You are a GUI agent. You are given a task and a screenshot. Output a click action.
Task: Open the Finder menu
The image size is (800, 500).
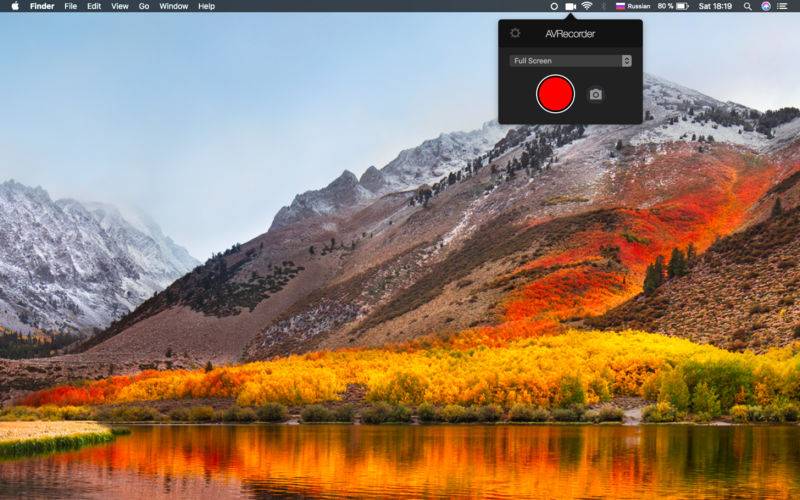[42, 6]
